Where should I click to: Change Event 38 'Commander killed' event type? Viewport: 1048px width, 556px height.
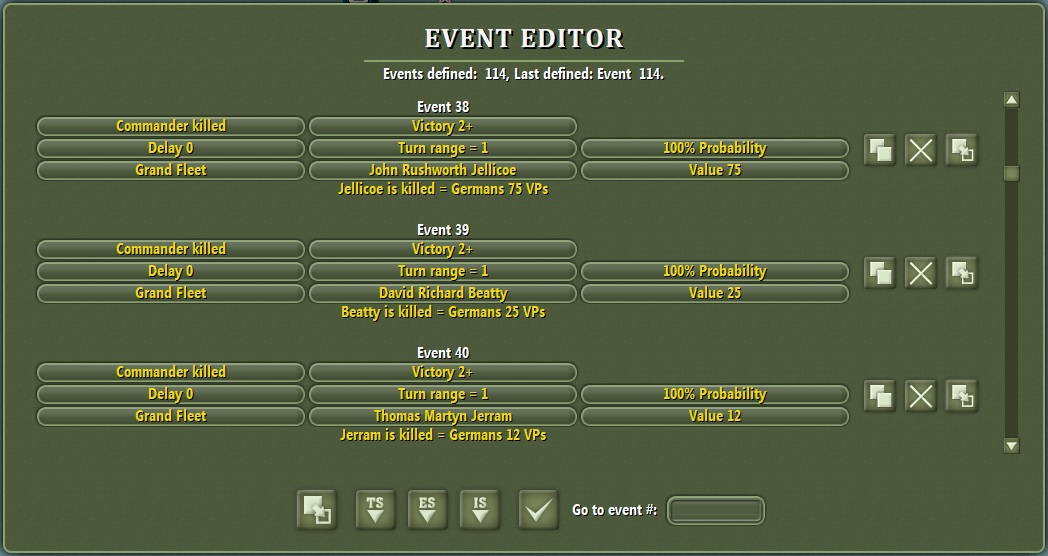pyautogui.click(x=170, y=126)
